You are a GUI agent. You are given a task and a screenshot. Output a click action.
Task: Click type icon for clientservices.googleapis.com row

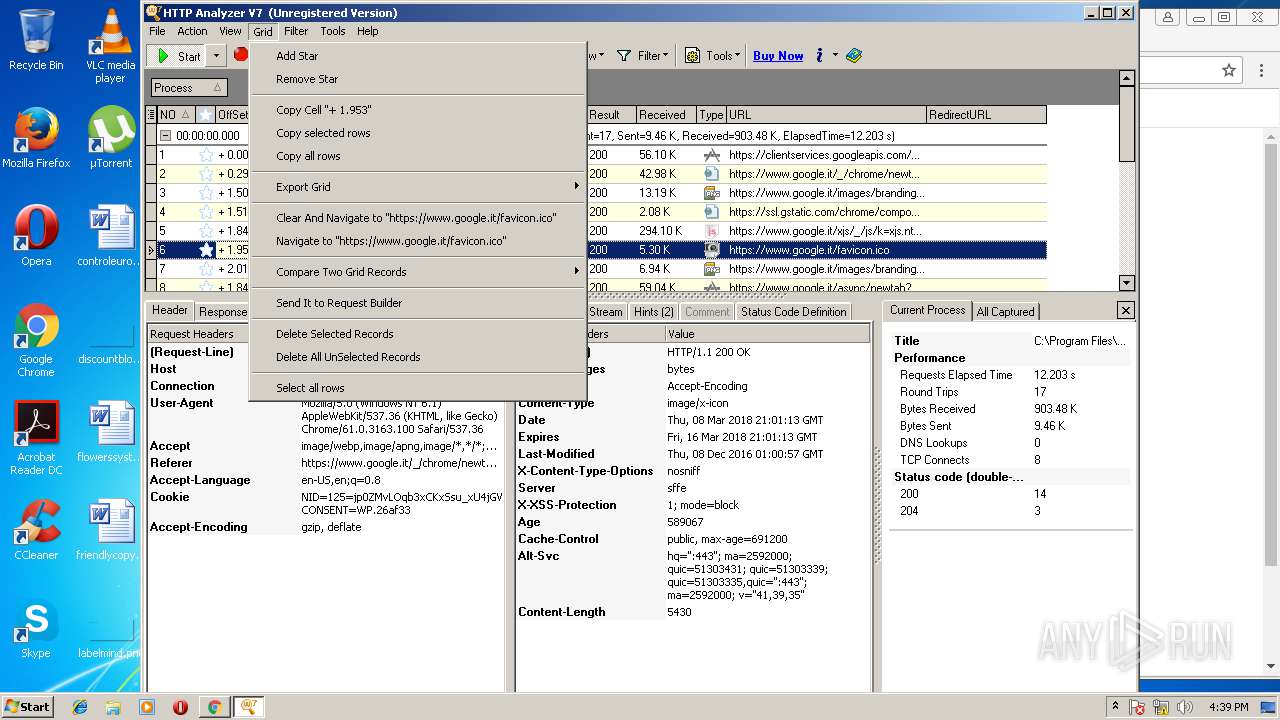pyautogui.click(x=711, y=155)
